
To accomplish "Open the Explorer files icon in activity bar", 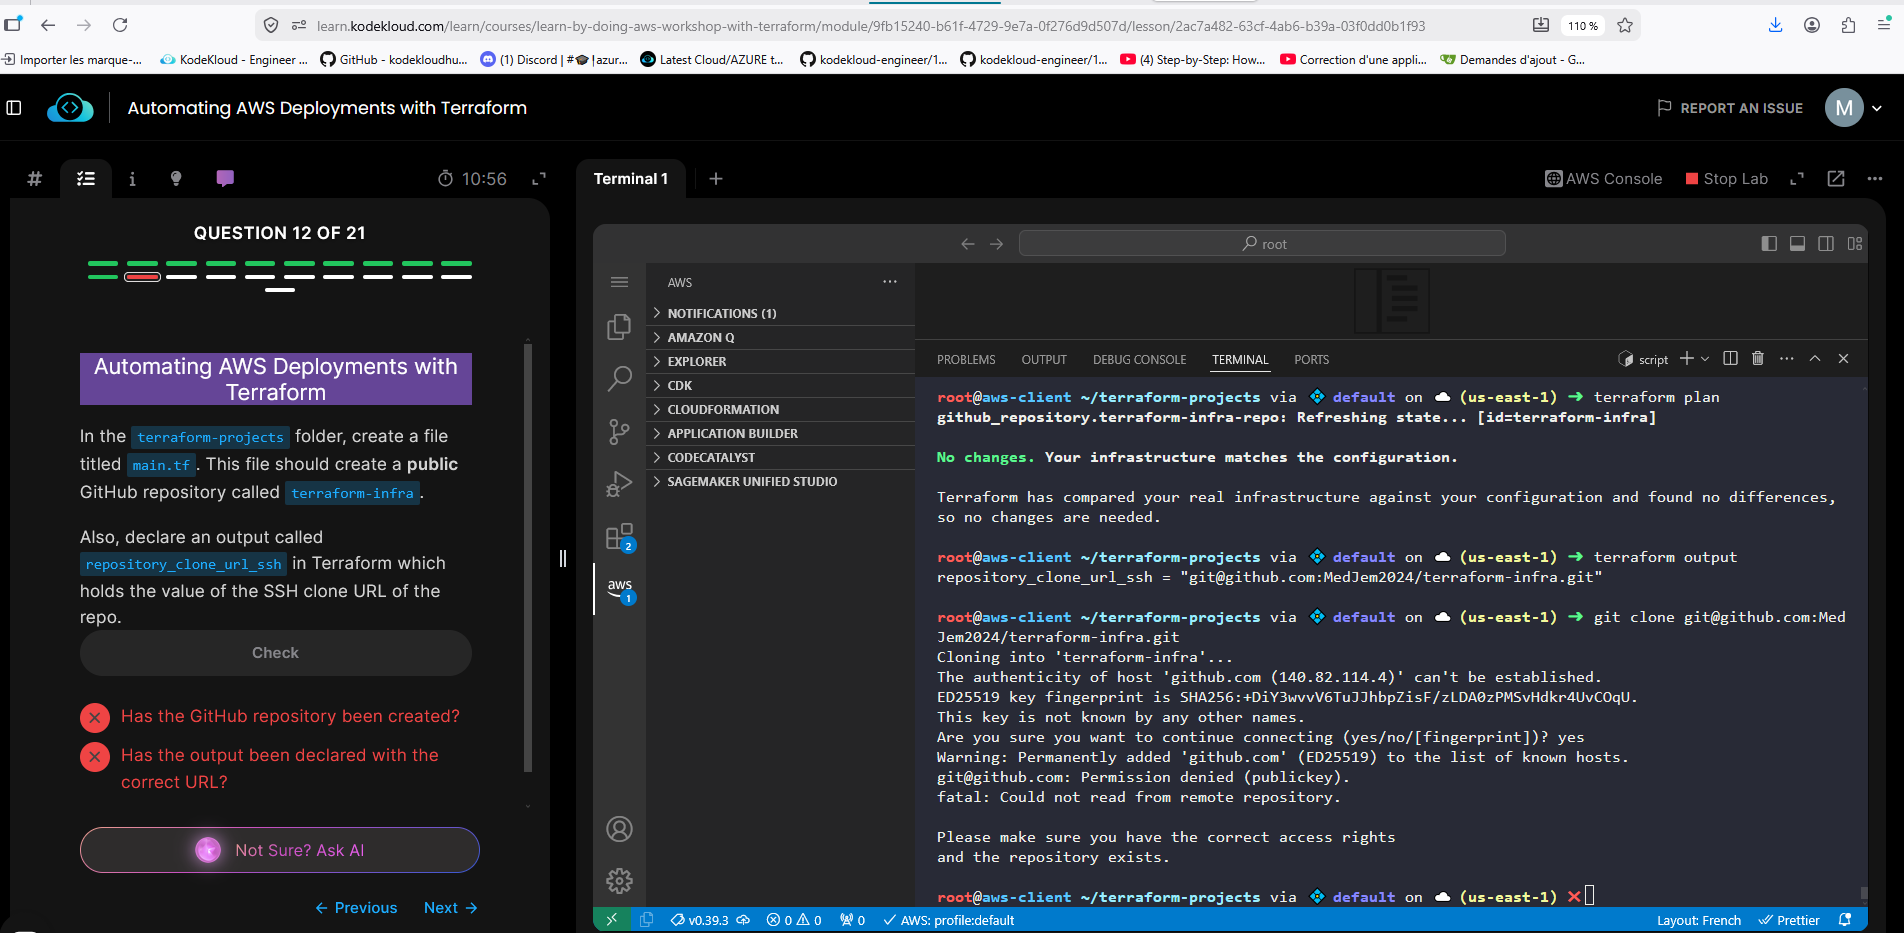I will pos(619,327).
